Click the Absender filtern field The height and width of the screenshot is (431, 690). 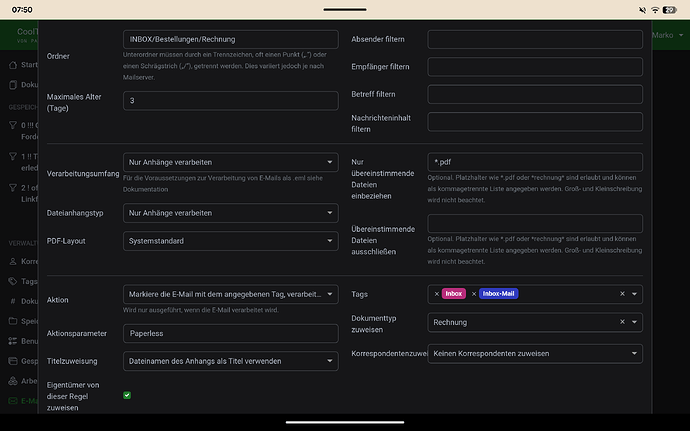[535, 39]
